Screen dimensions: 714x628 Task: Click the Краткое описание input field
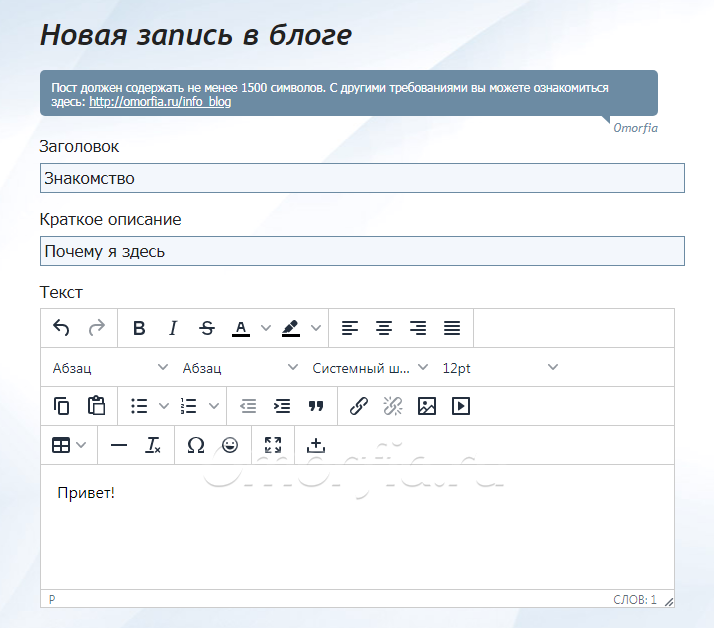click(362, 251)
